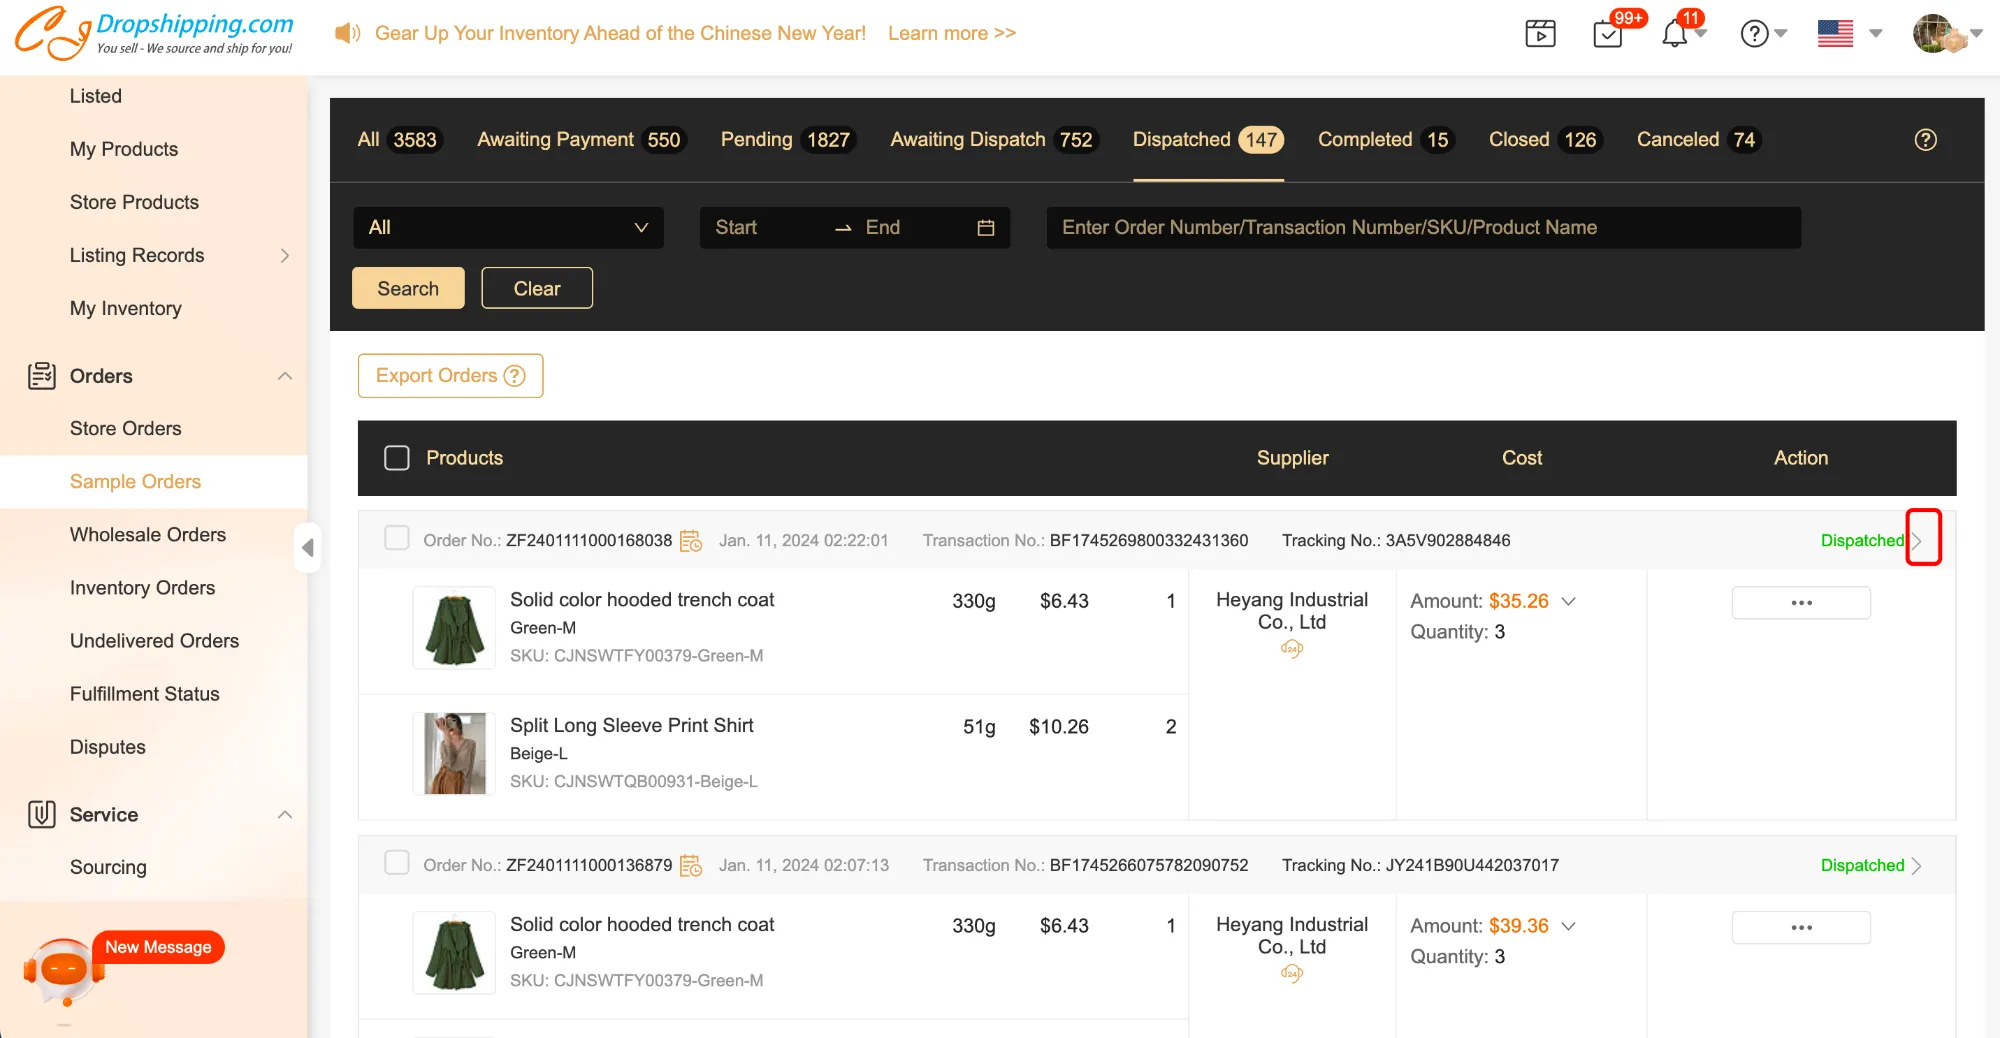Image resolution: width=2000 pixels, height=1038 pixels.
Task: Open Wholesale Orders in the sidebar
Action: point(148,535)
